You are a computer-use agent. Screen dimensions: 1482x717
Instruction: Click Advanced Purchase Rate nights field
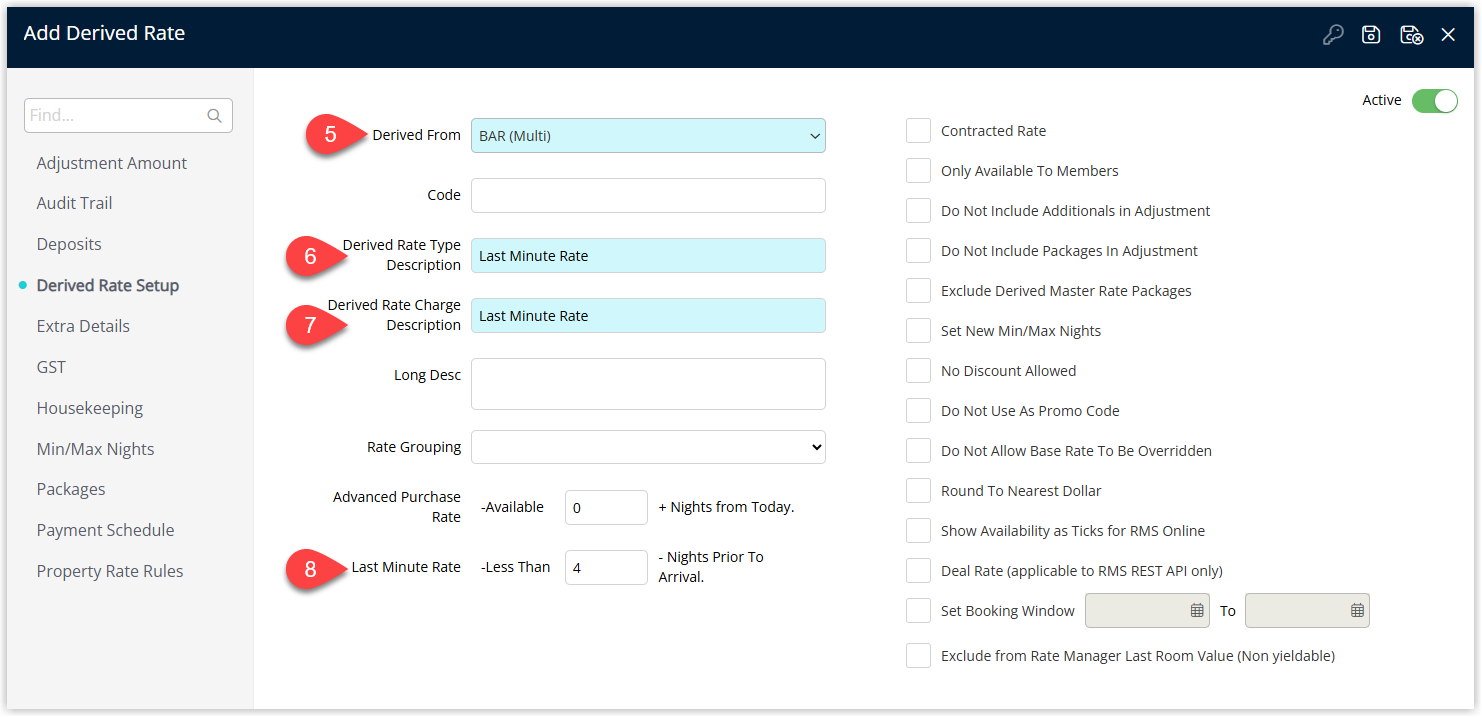606,507
